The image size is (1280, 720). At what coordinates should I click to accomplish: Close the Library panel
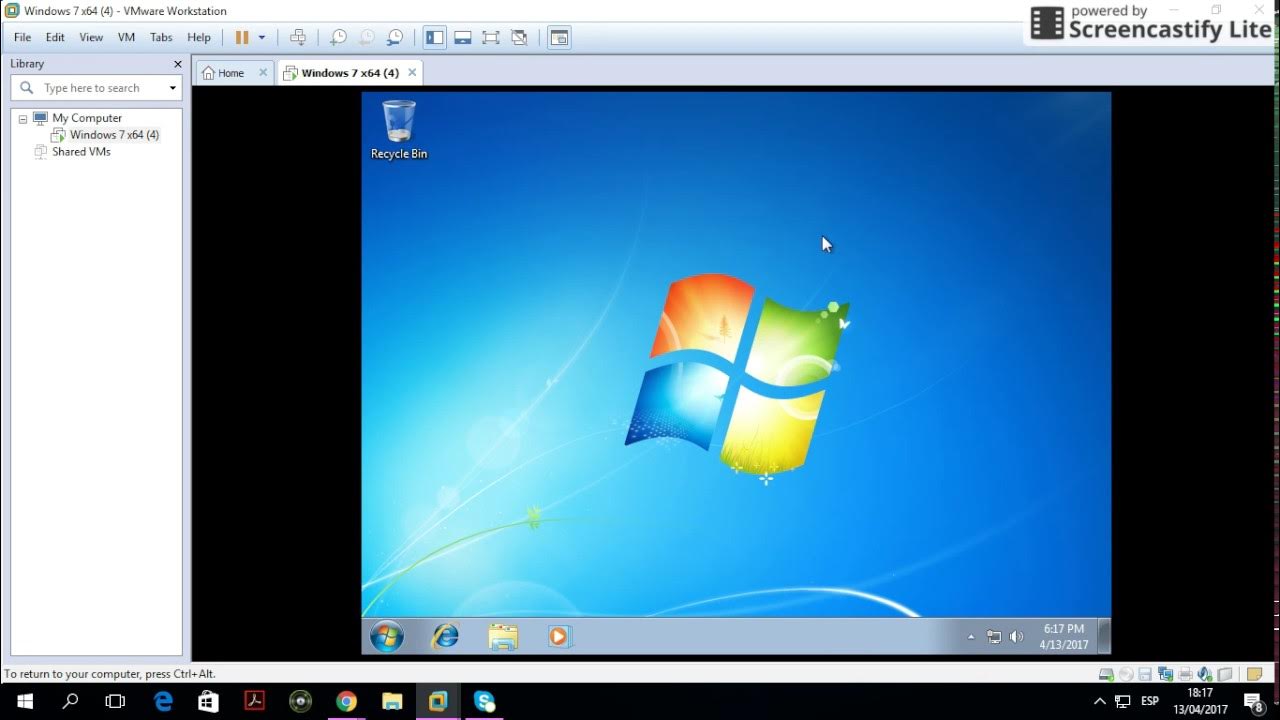tap(178, 64)
